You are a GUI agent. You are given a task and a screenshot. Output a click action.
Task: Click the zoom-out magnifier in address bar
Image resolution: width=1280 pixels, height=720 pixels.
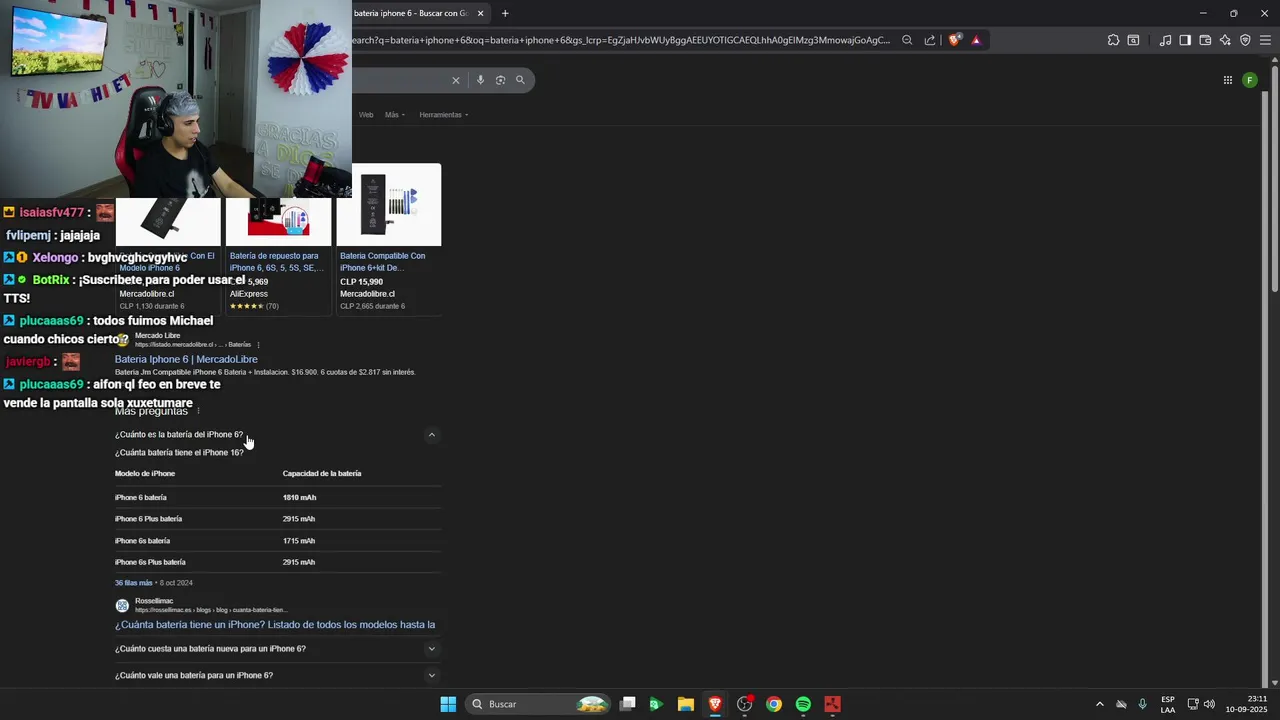coord(907,40)
